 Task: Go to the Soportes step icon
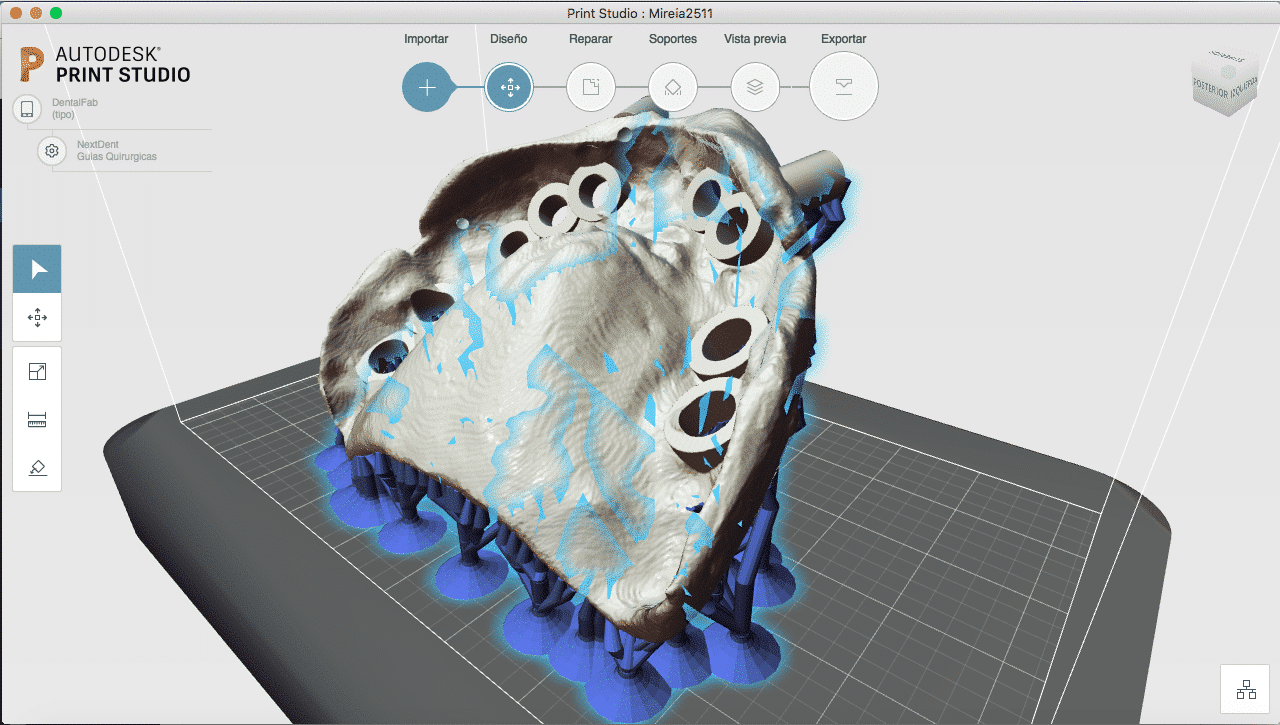point(673,87)
